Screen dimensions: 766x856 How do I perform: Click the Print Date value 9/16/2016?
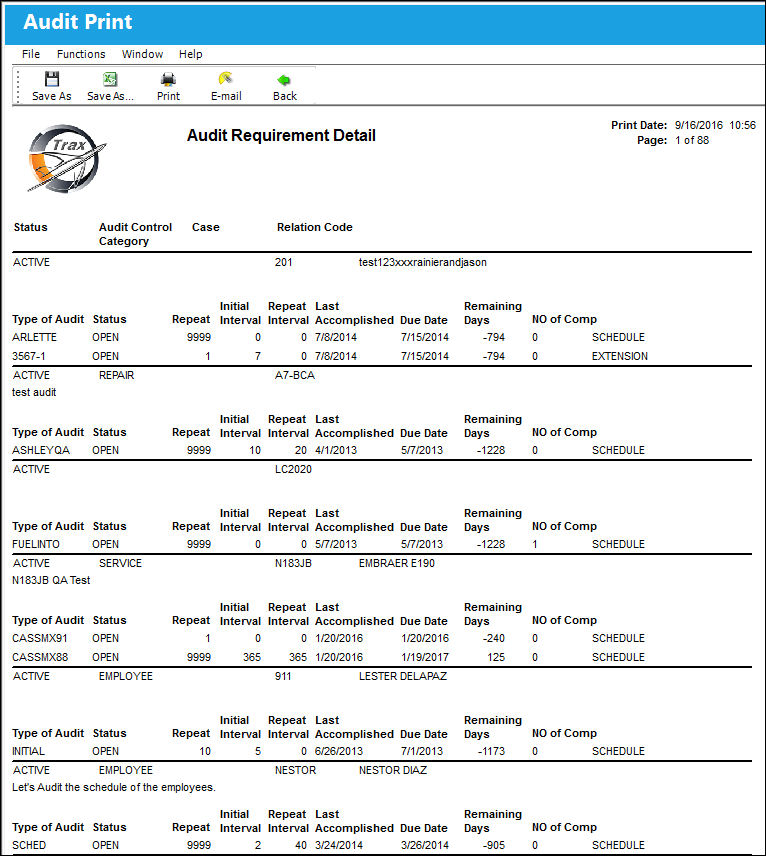tap(698, 125)
